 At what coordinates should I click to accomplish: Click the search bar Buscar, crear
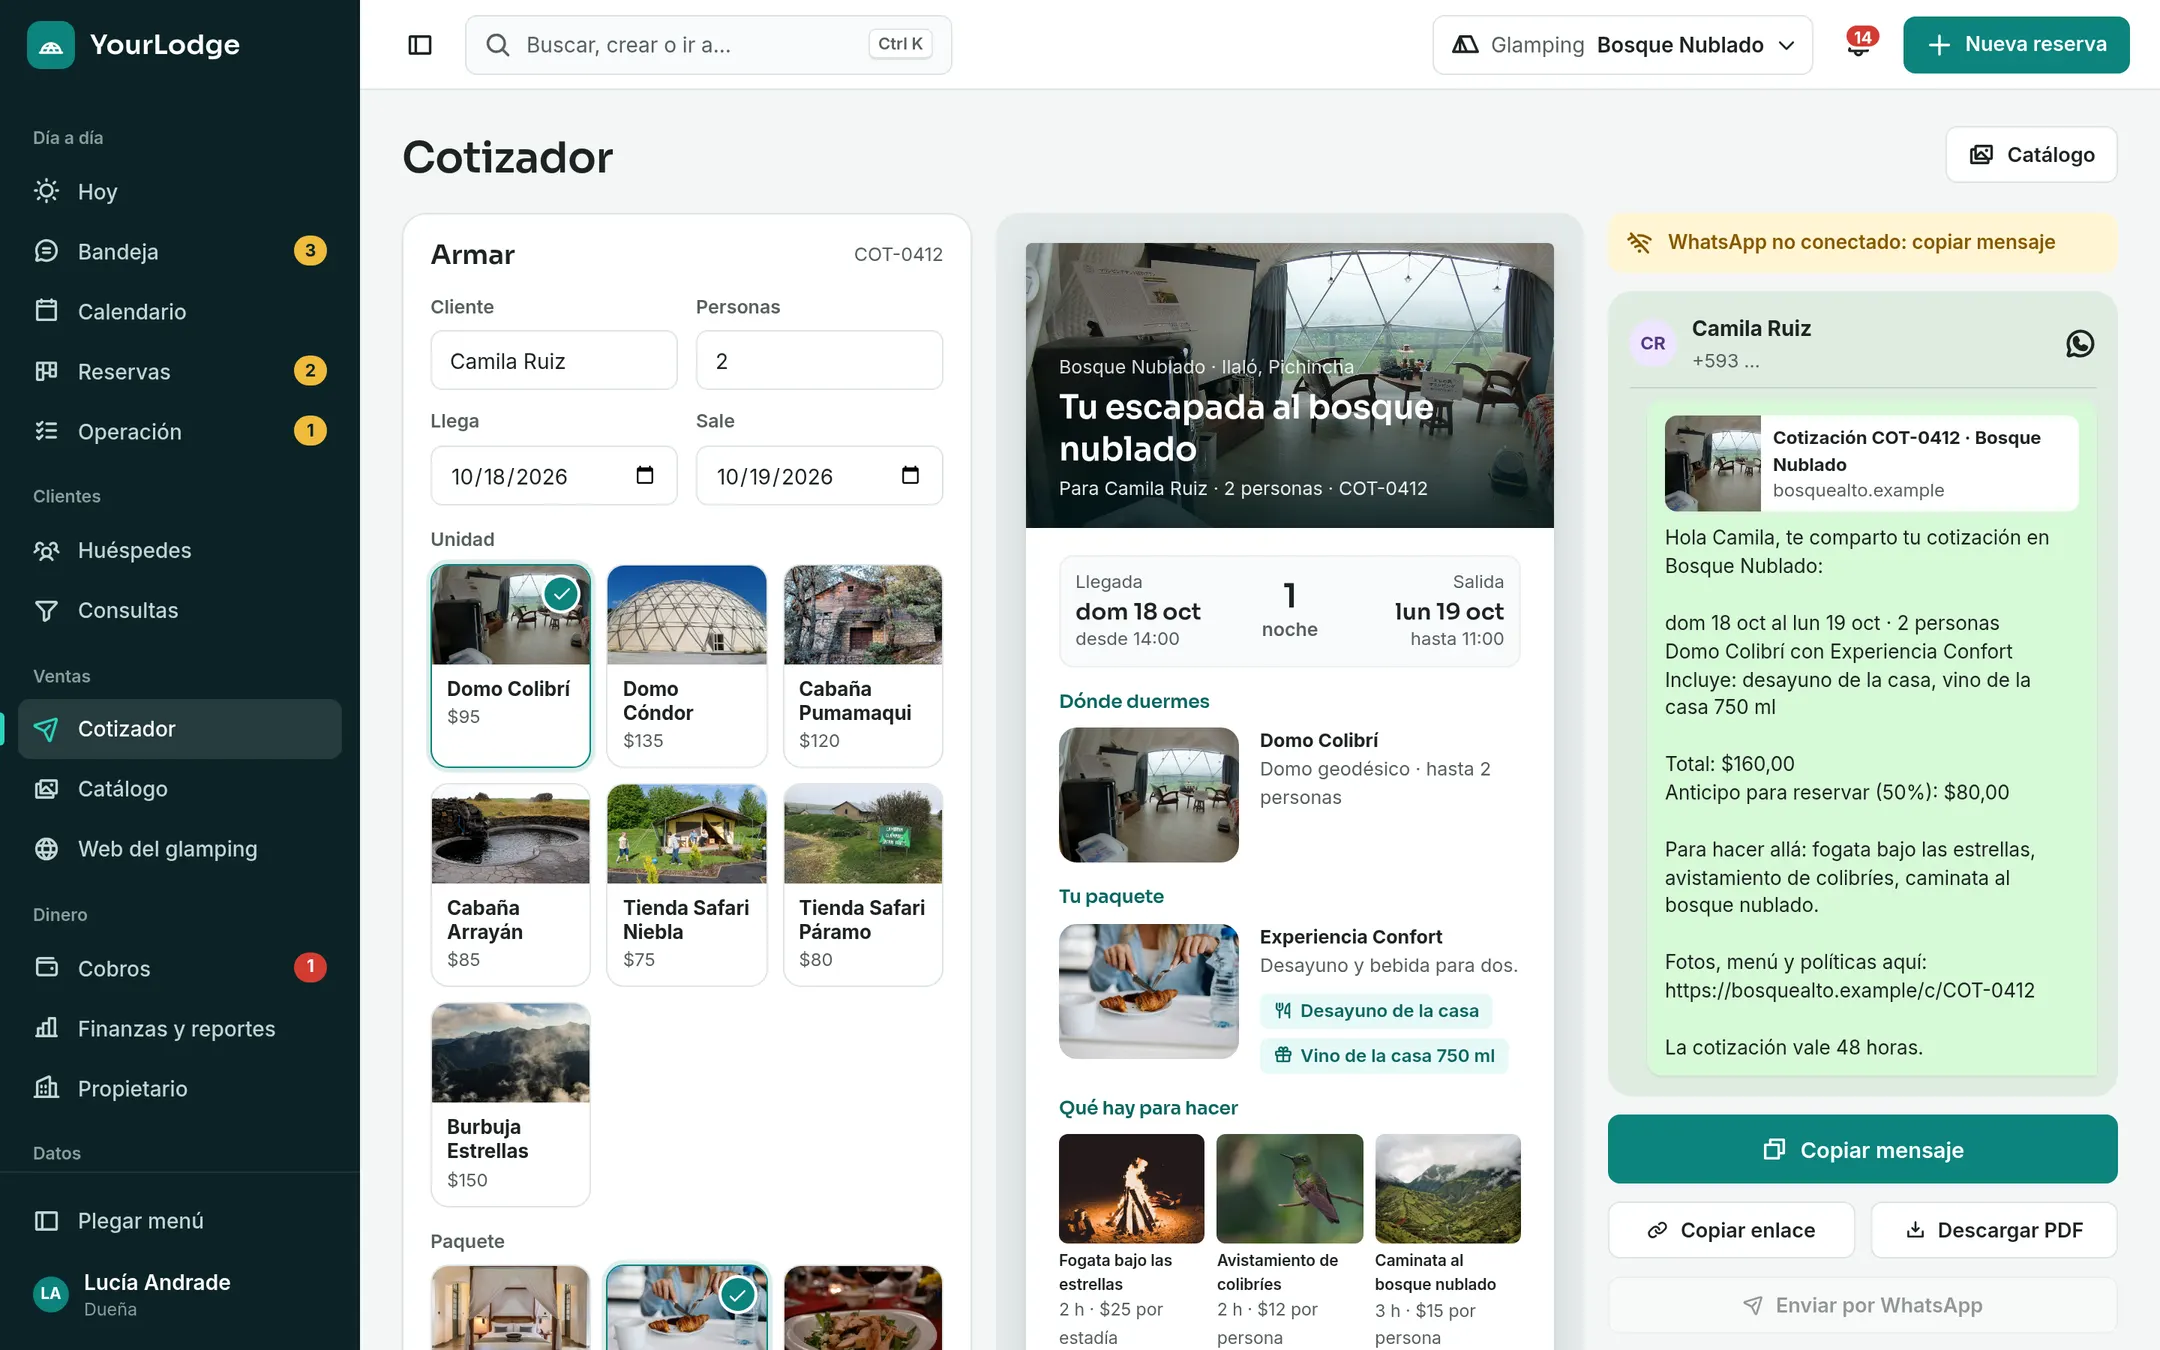tap(708, 45)
